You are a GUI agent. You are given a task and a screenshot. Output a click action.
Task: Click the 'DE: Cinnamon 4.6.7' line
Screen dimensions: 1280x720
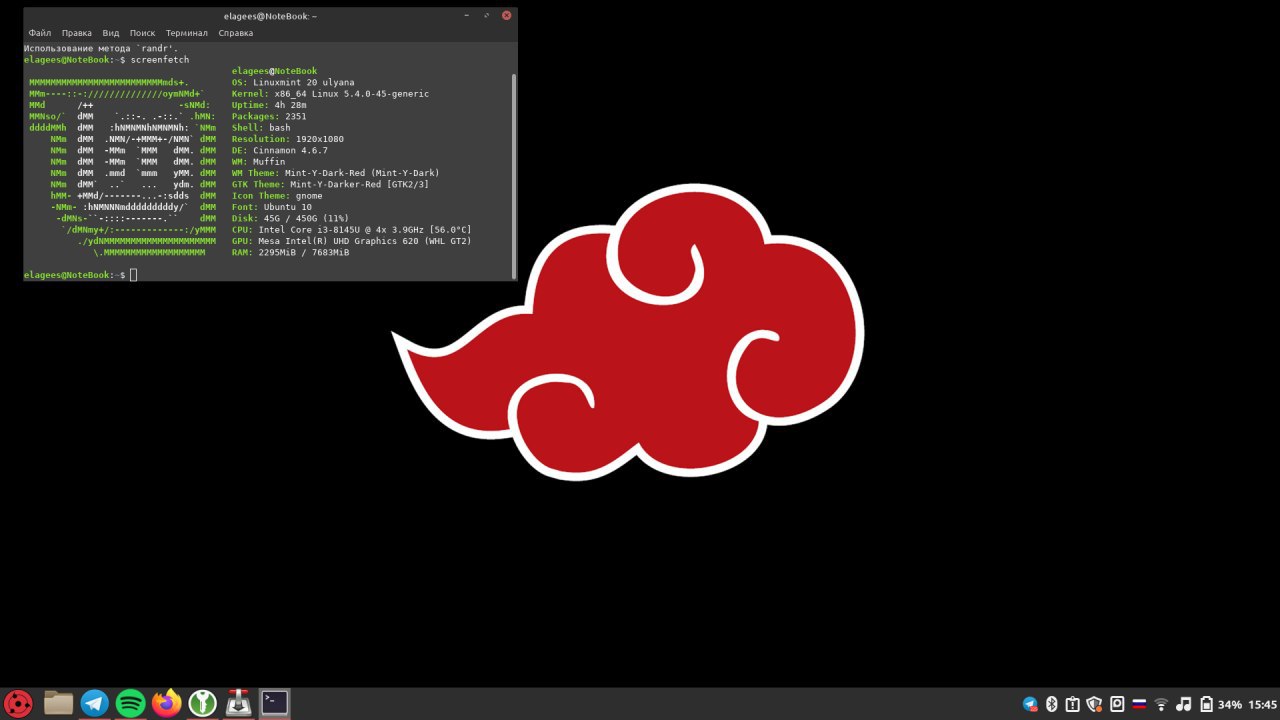click(x=279, y=150)
